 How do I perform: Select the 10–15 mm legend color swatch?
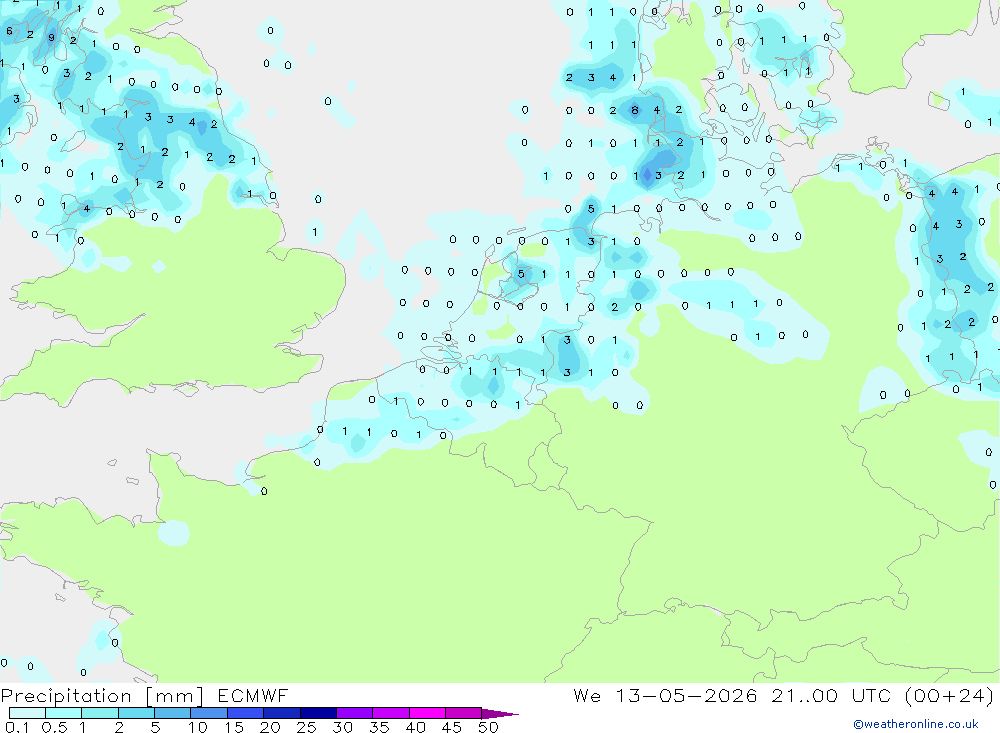[x=209, y=713]
